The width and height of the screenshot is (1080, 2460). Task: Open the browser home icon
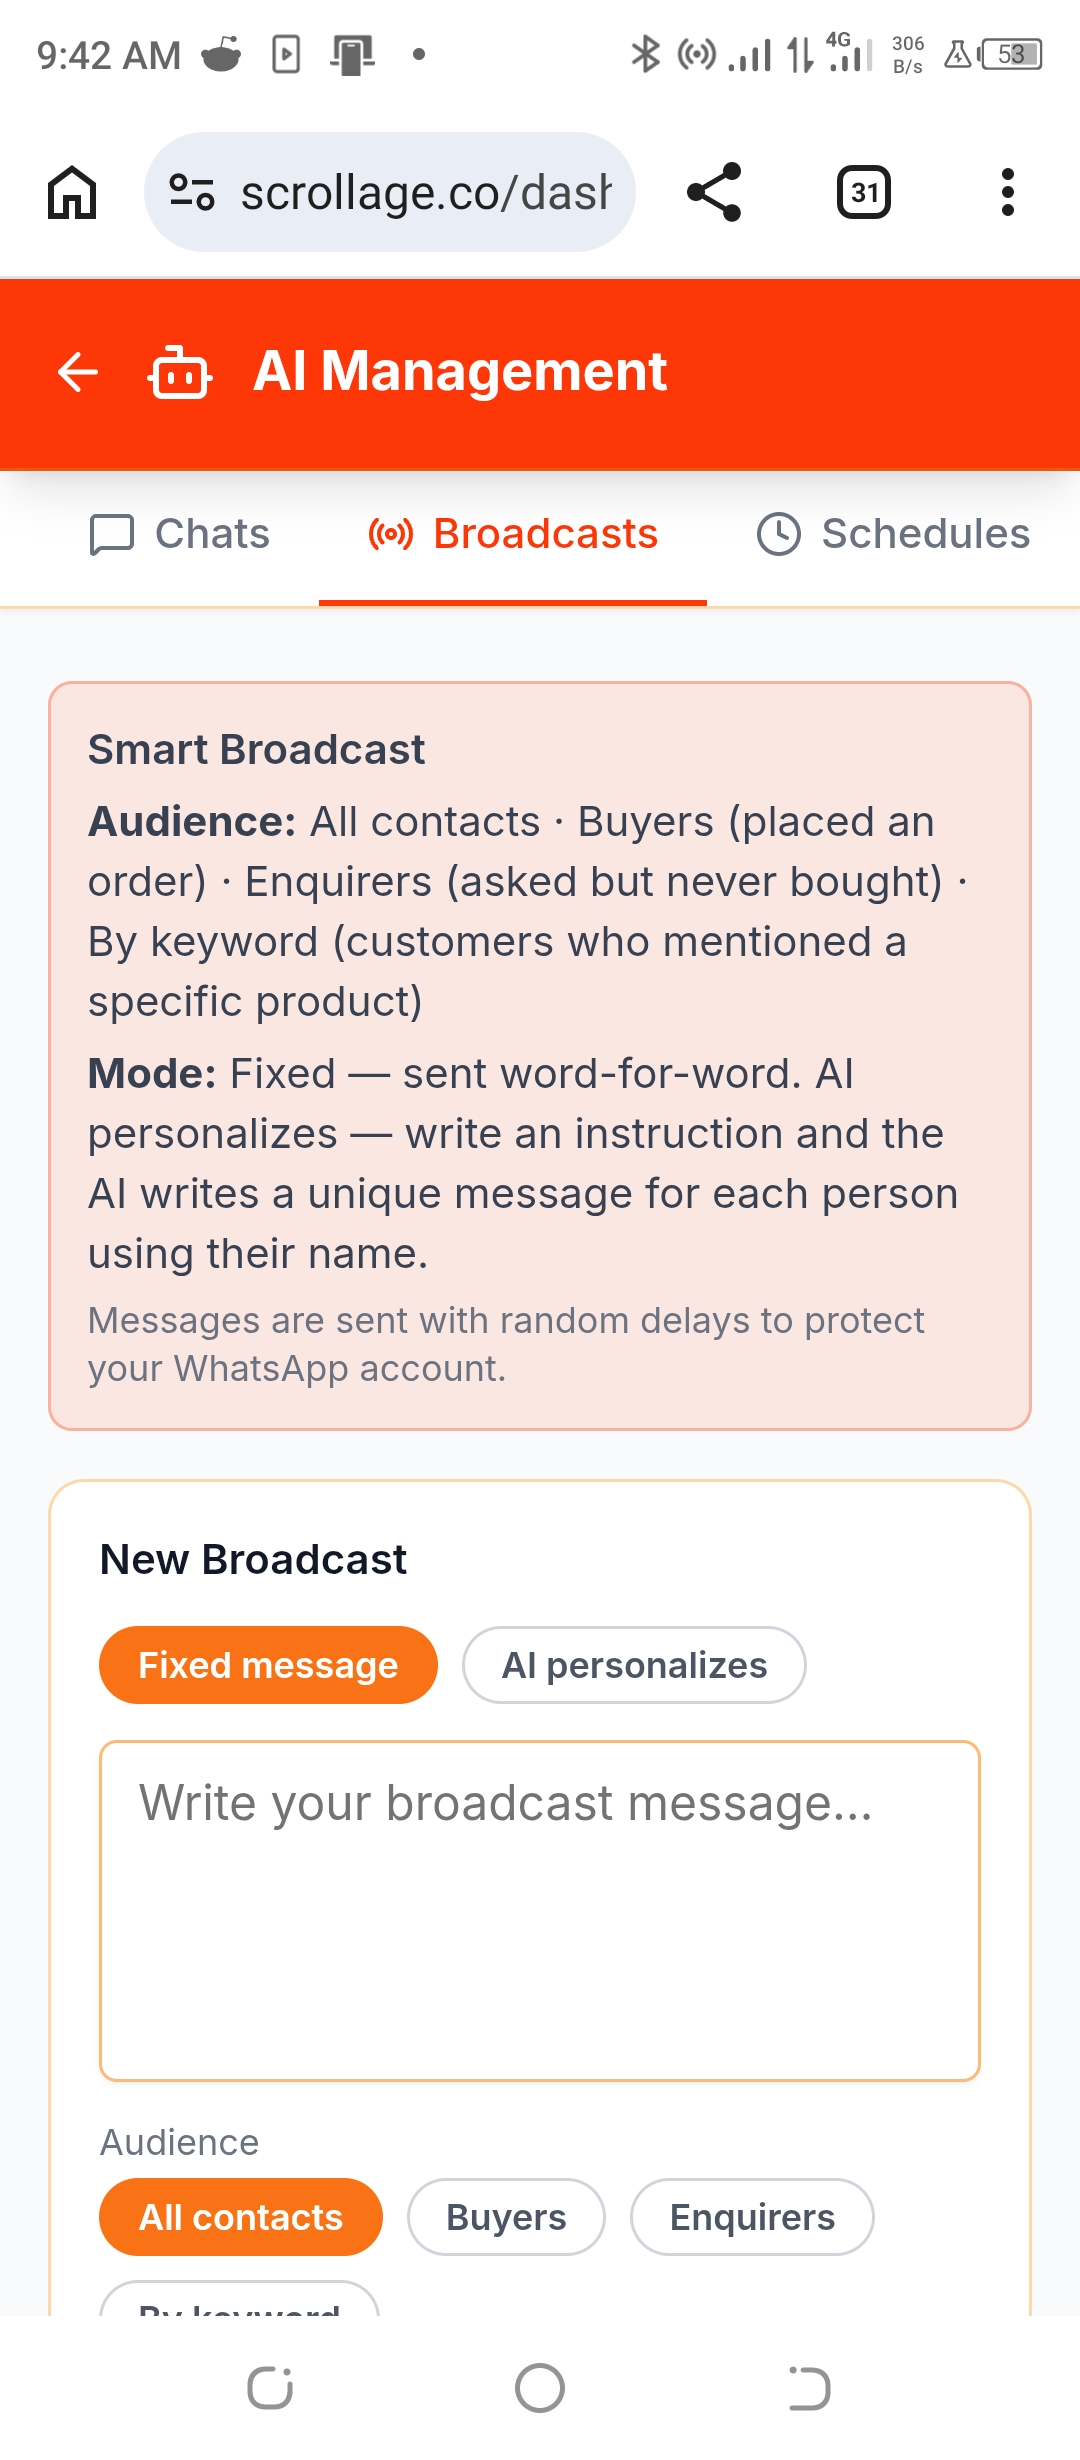pos(70,192)
